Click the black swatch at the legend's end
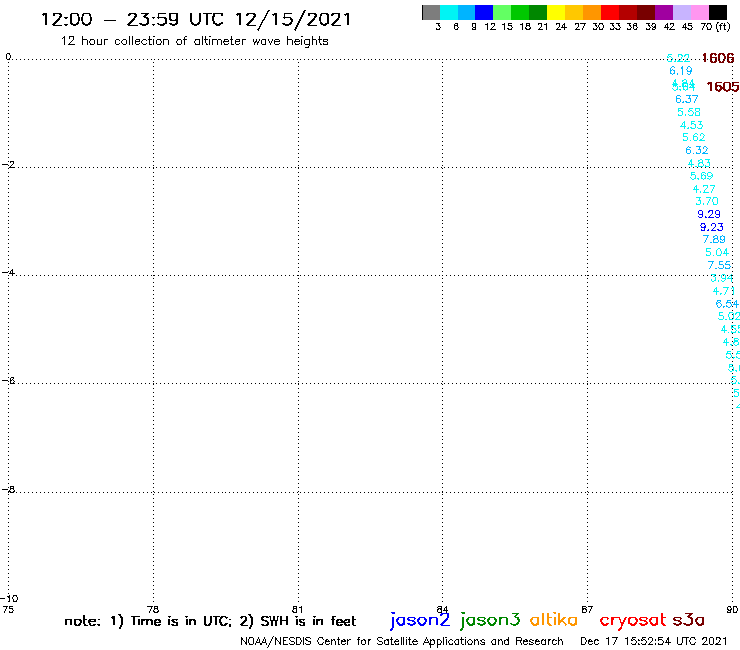Screen dimensions: 740x650 (718, 12)
